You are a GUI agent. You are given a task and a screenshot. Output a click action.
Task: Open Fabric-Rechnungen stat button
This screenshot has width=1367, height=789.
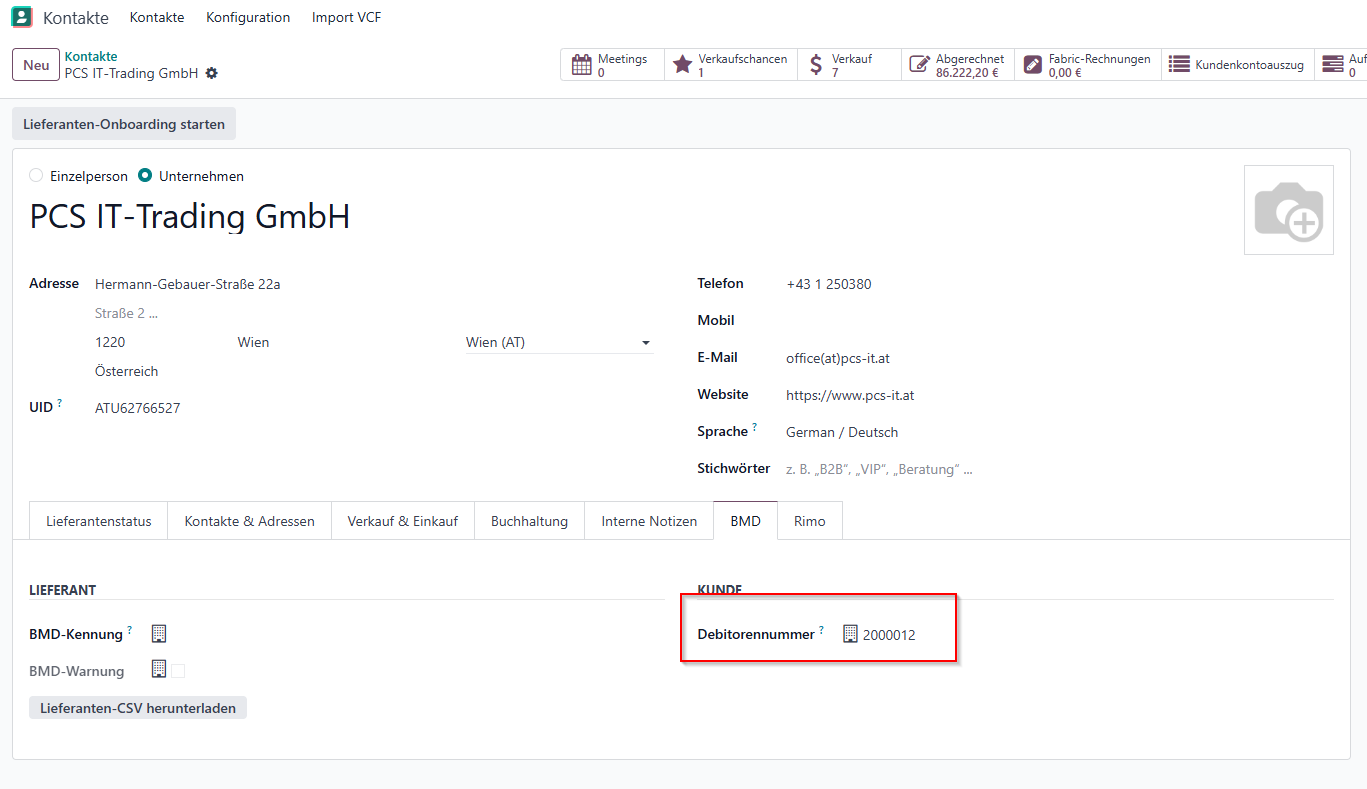(1088, 65)
